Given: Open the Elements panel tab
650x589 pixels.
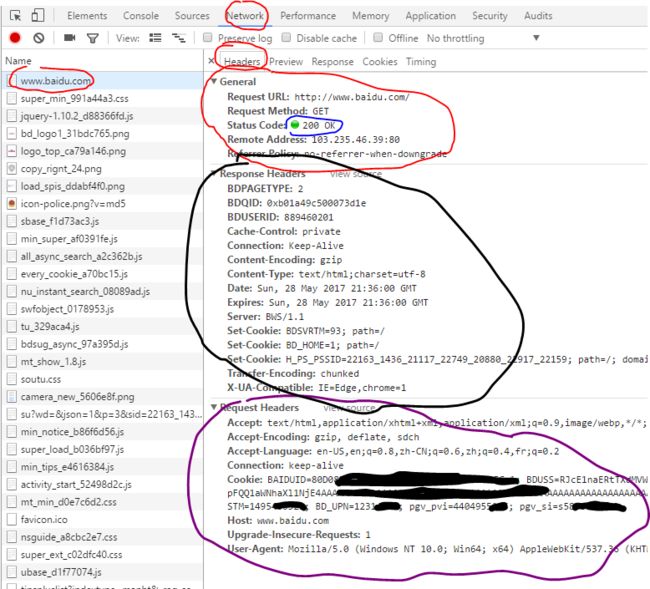Looking at the screenshot, I should 87,16.
